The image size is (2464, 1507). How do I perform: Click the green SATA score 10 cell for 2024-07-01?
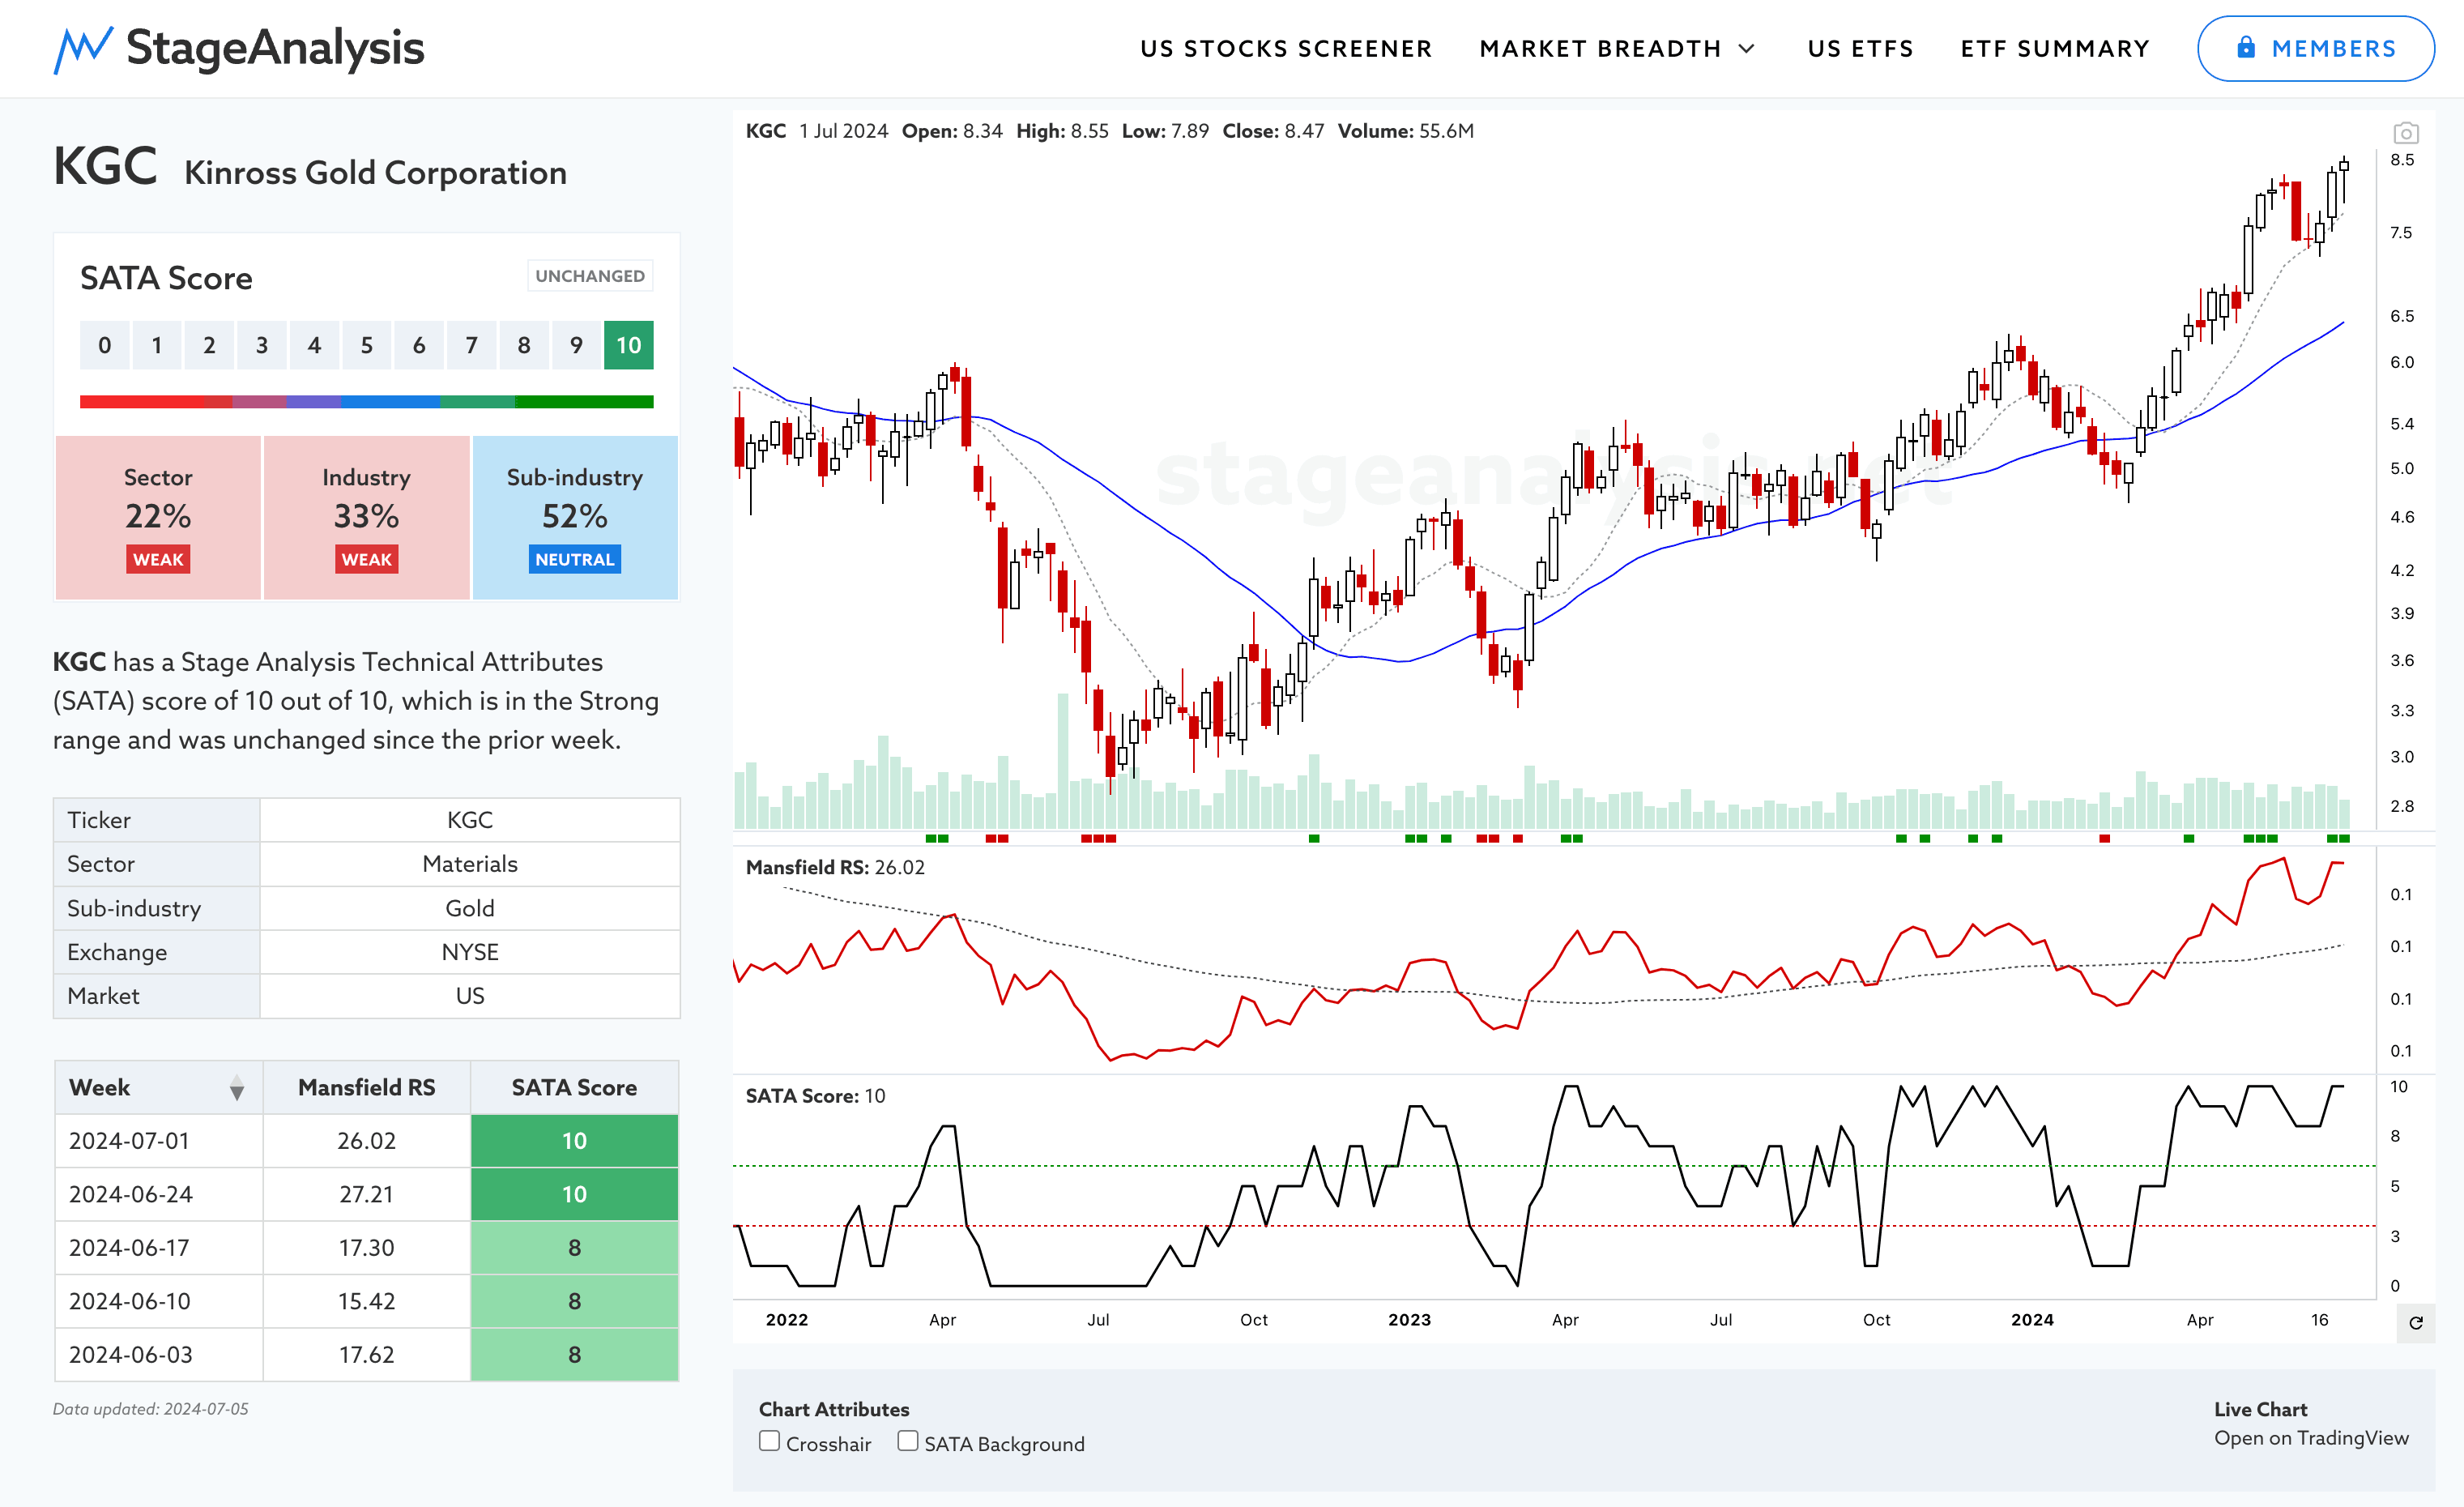click(574, 1141)
